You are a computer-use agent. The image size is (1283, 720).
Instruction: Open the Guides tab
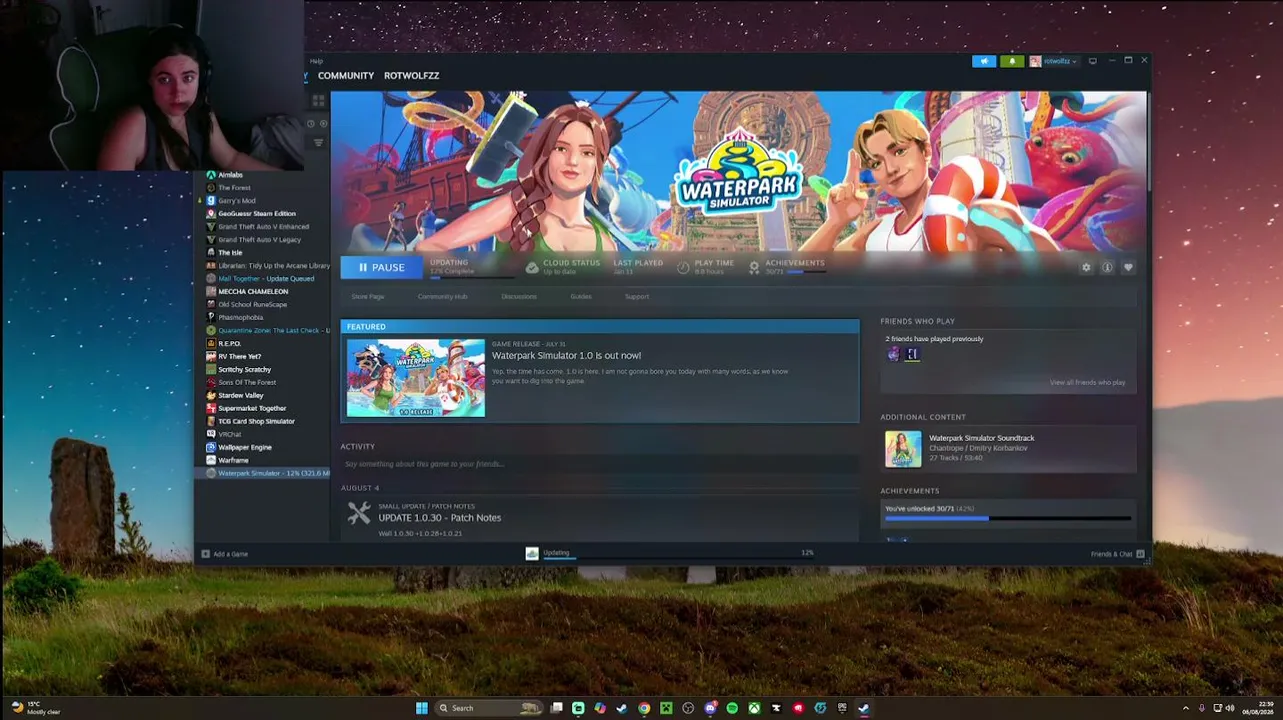(x=581, y=296)
